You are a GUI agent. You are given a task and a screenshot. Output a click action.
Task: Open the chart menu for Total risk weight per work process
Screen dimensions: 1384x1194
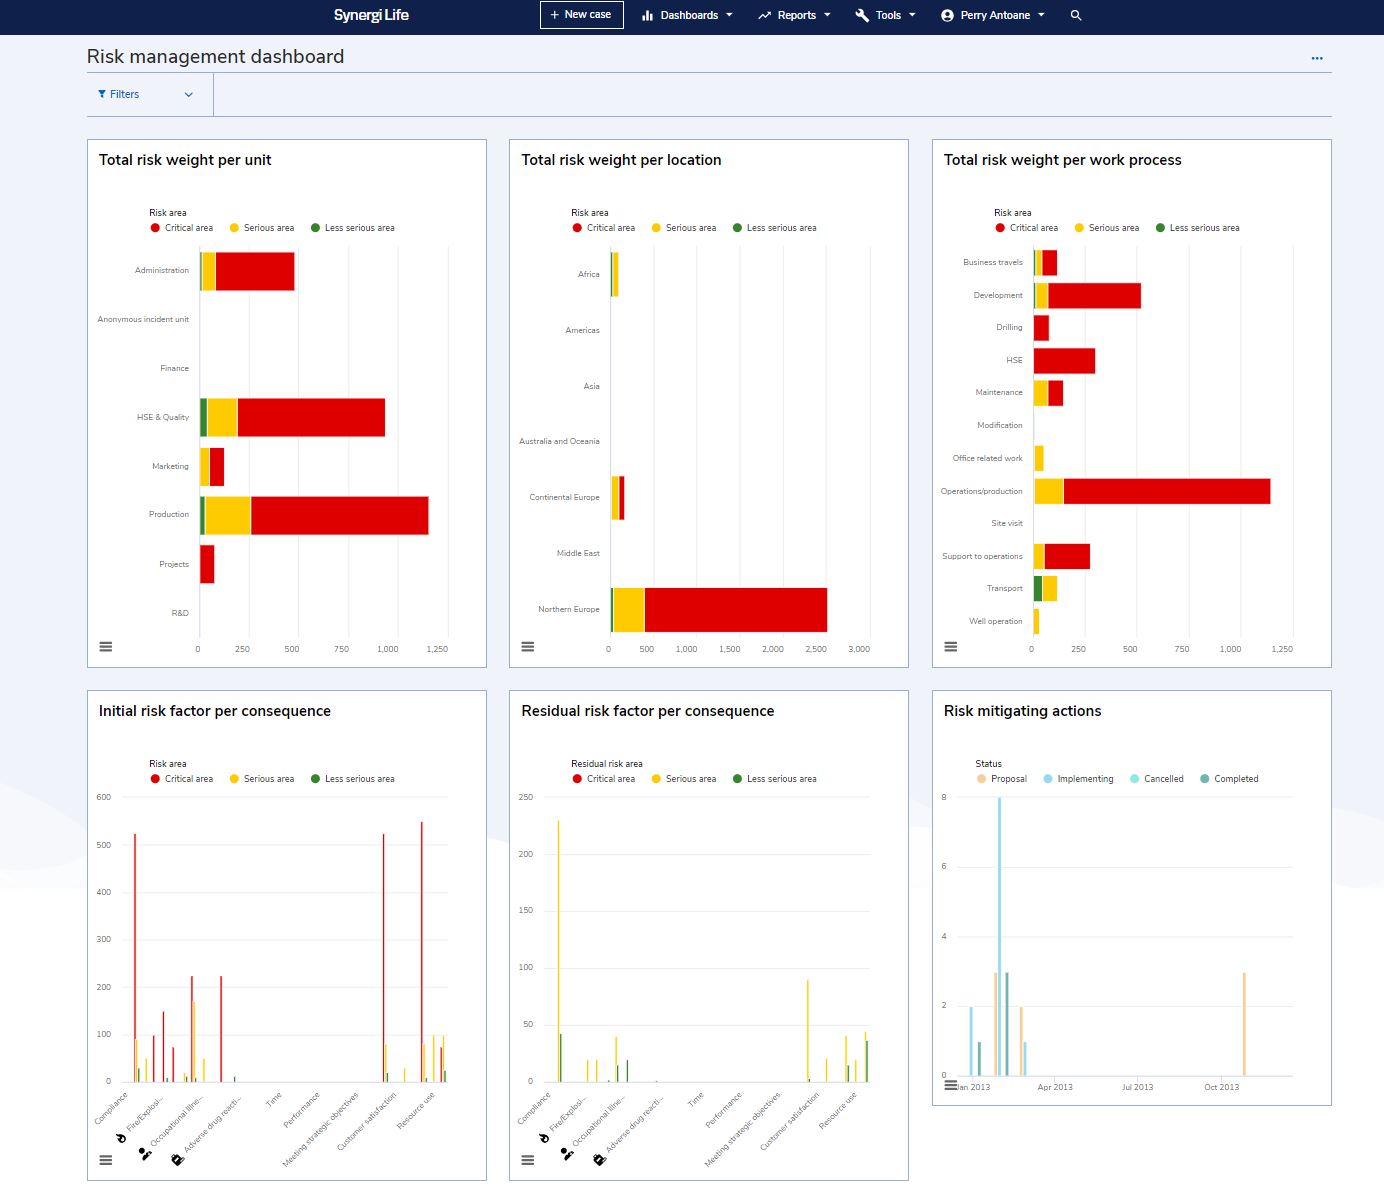(950, 646)
